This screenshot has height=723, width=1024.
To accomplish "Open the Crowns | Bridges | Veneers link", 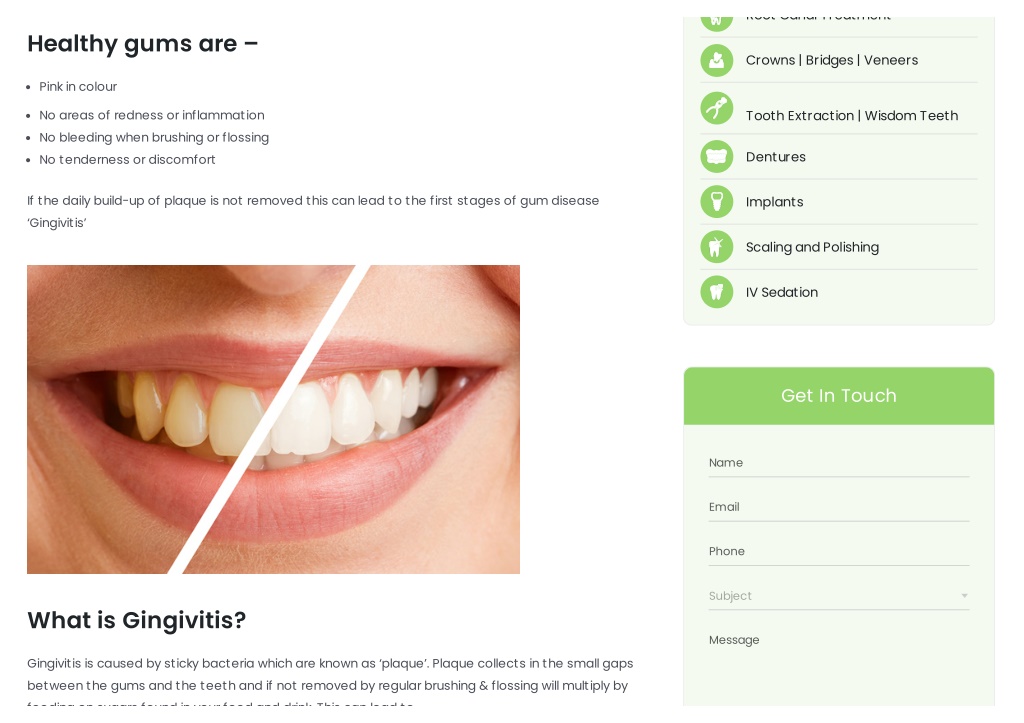I will click(x=831, y=60).
